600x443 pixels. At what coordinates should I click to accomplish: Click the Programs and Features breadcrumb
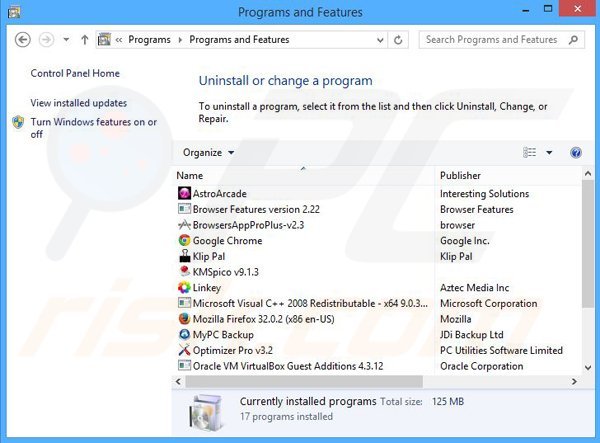239,39
